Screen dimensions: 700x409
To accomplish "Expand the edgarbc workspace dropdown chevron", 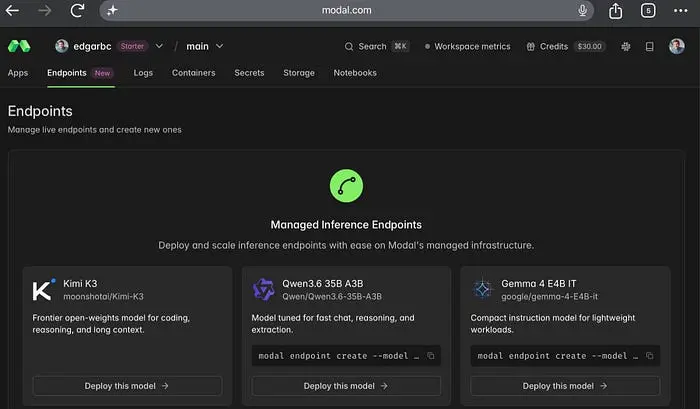I will [159, 46].
